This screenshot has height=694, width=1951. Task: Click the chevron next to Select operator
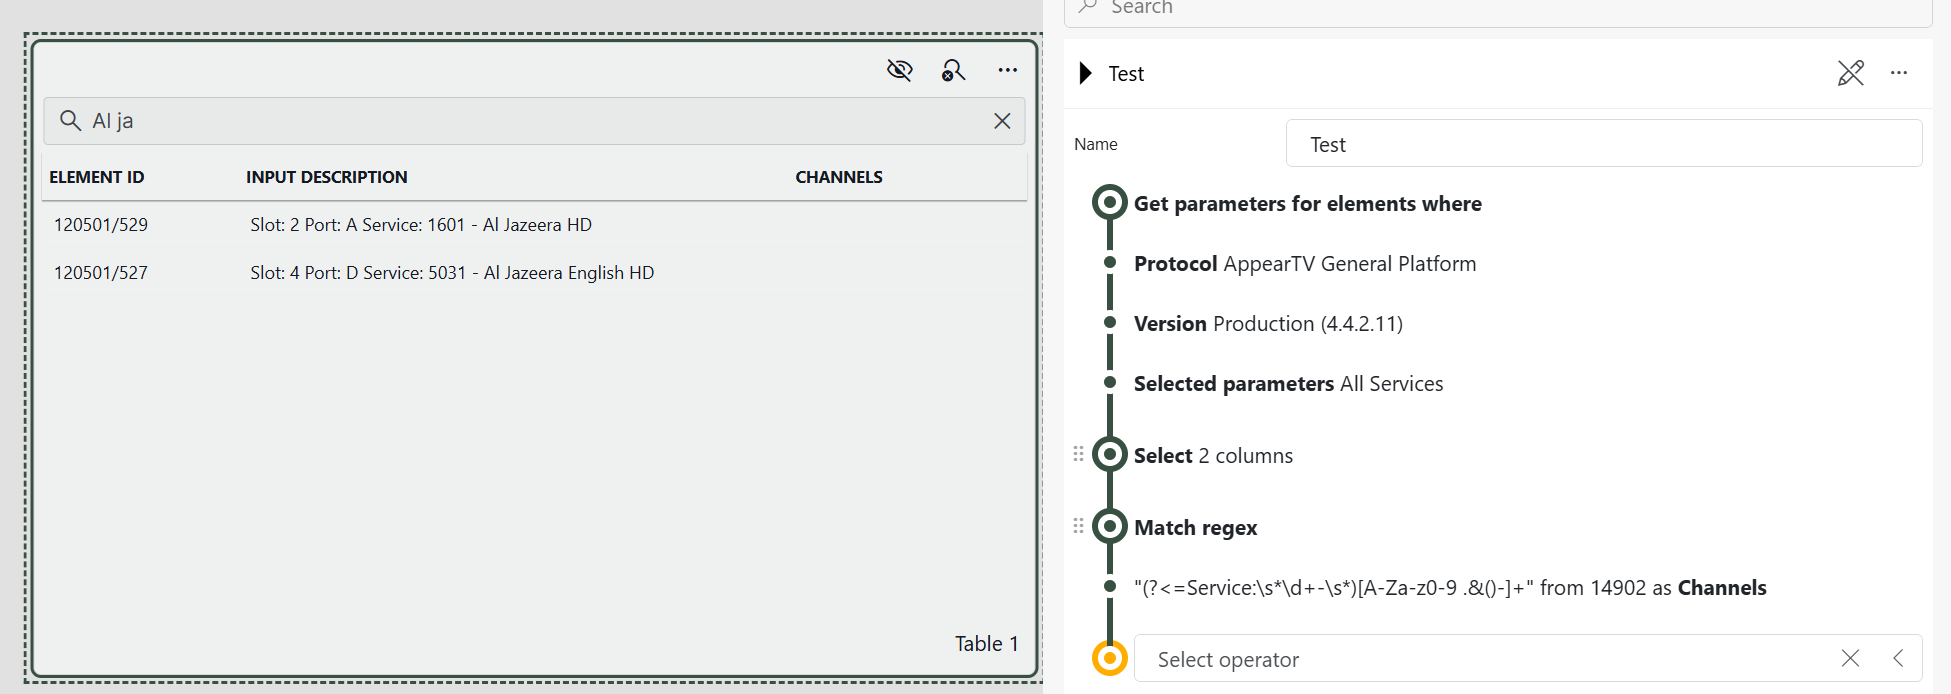[x=1898, y=658]
